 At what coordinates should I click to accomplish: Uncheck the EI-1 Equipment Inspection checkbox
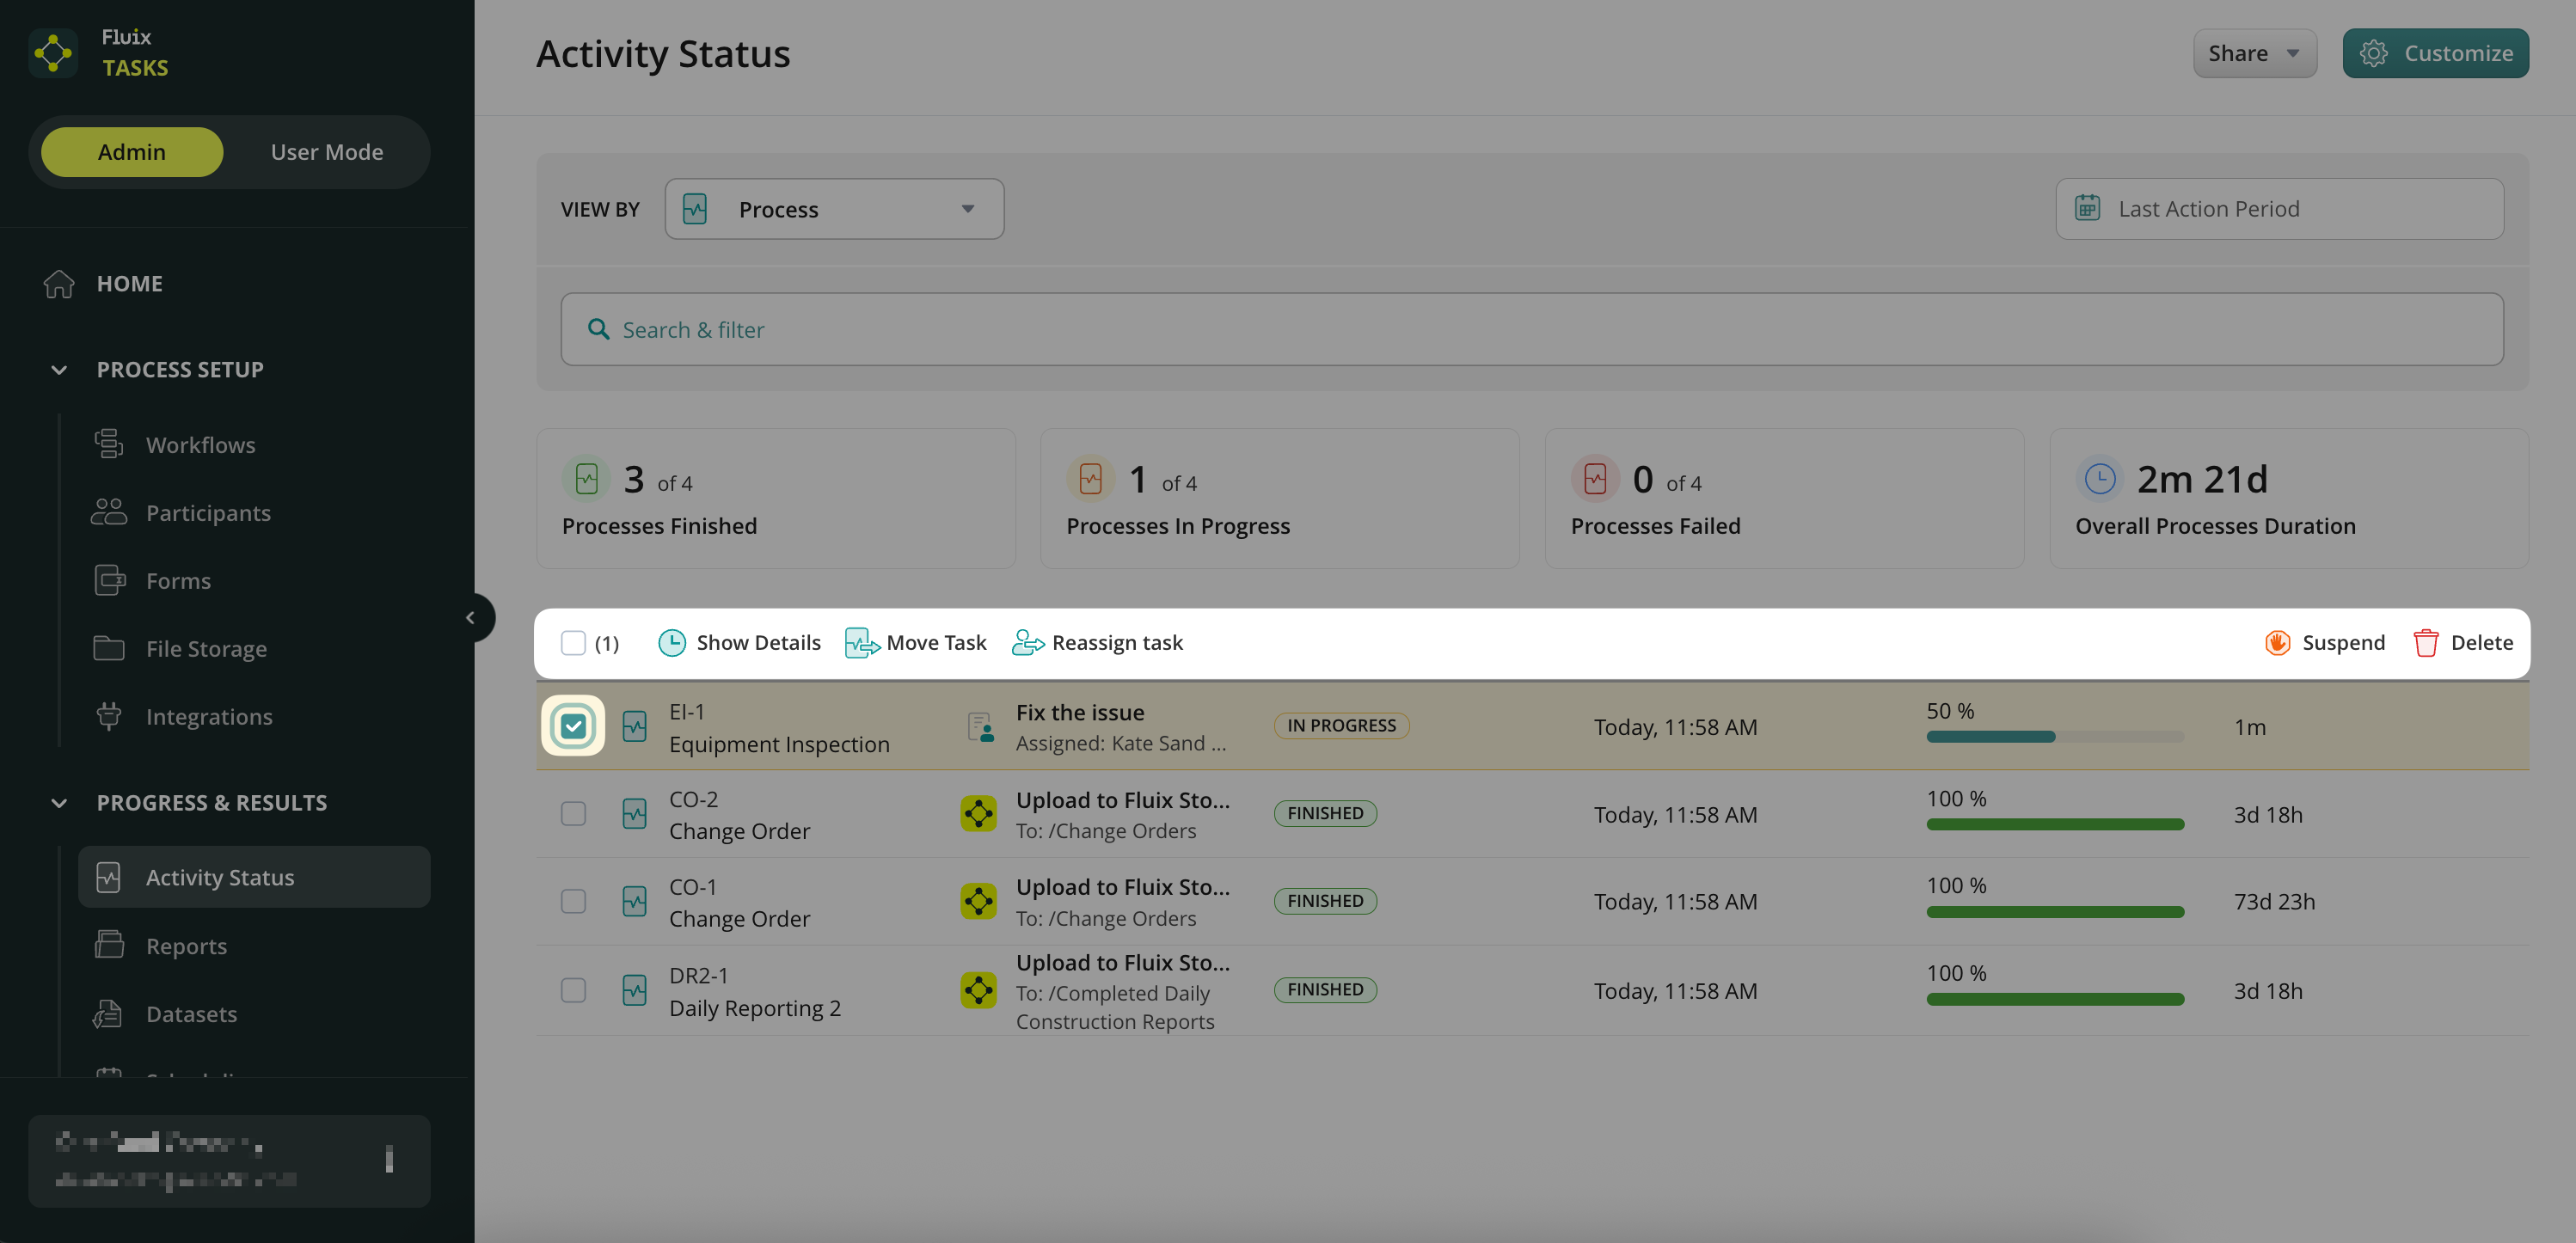573,727
